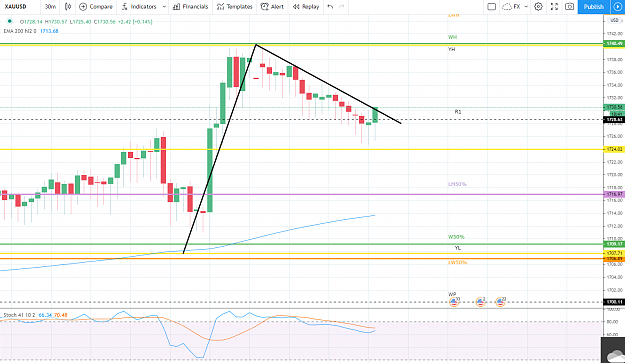Viewport: 625px width, 363px height.
Task: Select the descending black trend line
Action: click(x=328, y=84)
